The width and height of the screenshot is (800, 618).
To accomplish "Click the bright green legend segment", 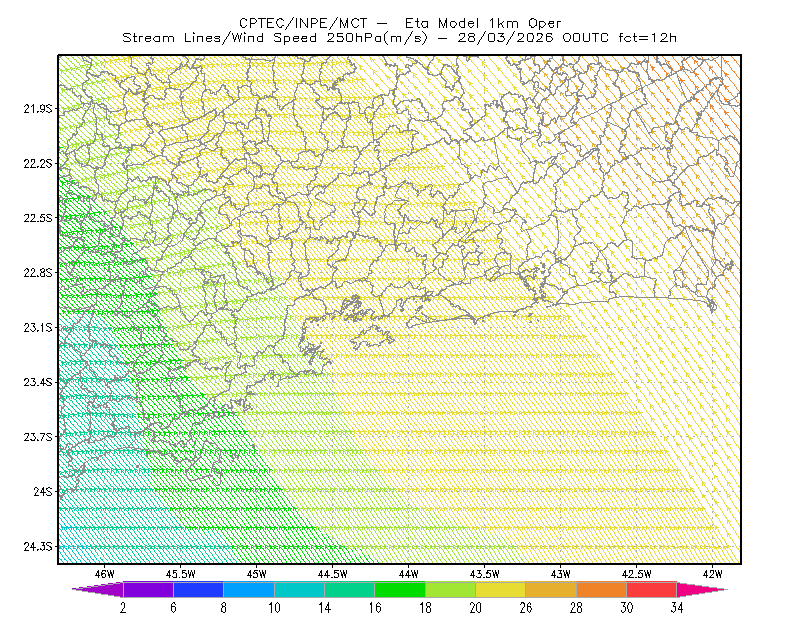I will click(x=399, y=589).
